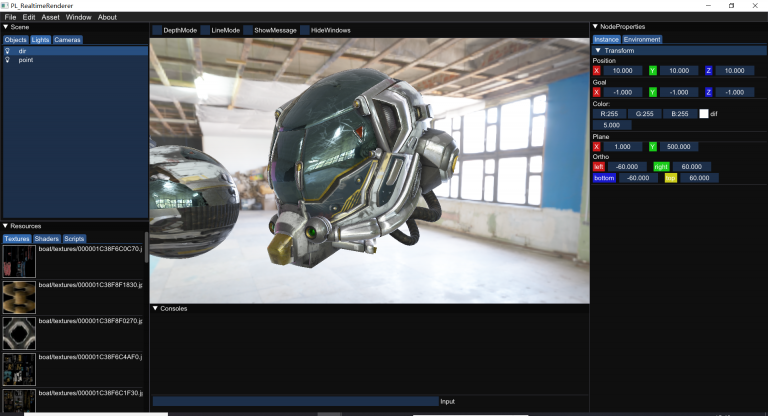Collapse the Consoles panel
This screenshot has height=416, width=768.
(x=155, y=308)
